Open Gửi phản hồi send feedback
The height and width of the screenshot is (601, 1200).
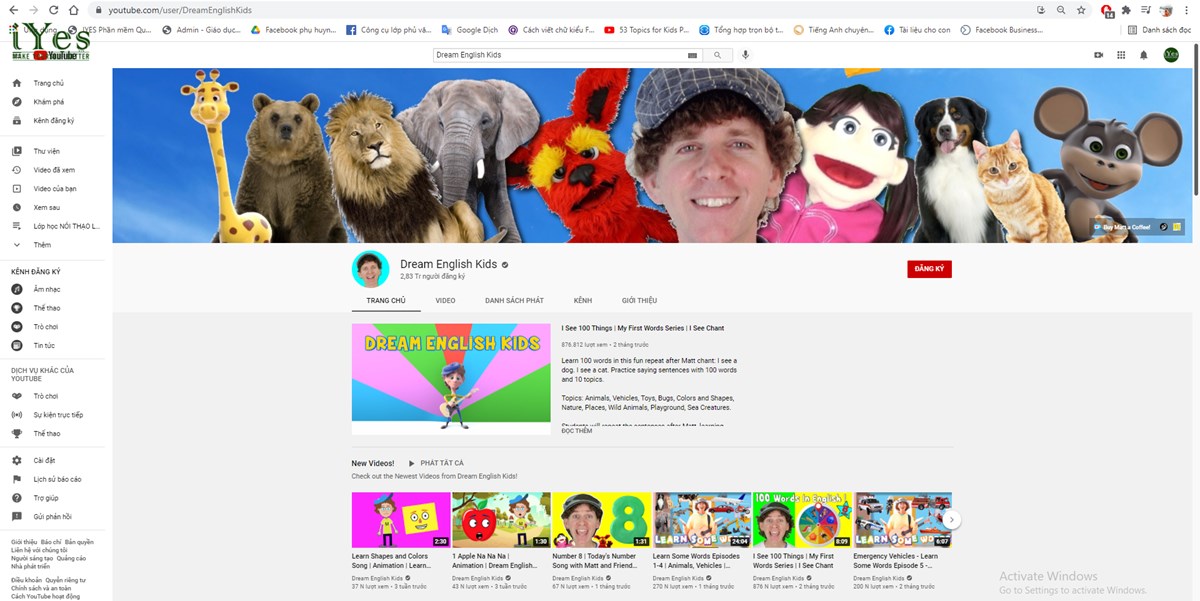[x=52, y=516]
